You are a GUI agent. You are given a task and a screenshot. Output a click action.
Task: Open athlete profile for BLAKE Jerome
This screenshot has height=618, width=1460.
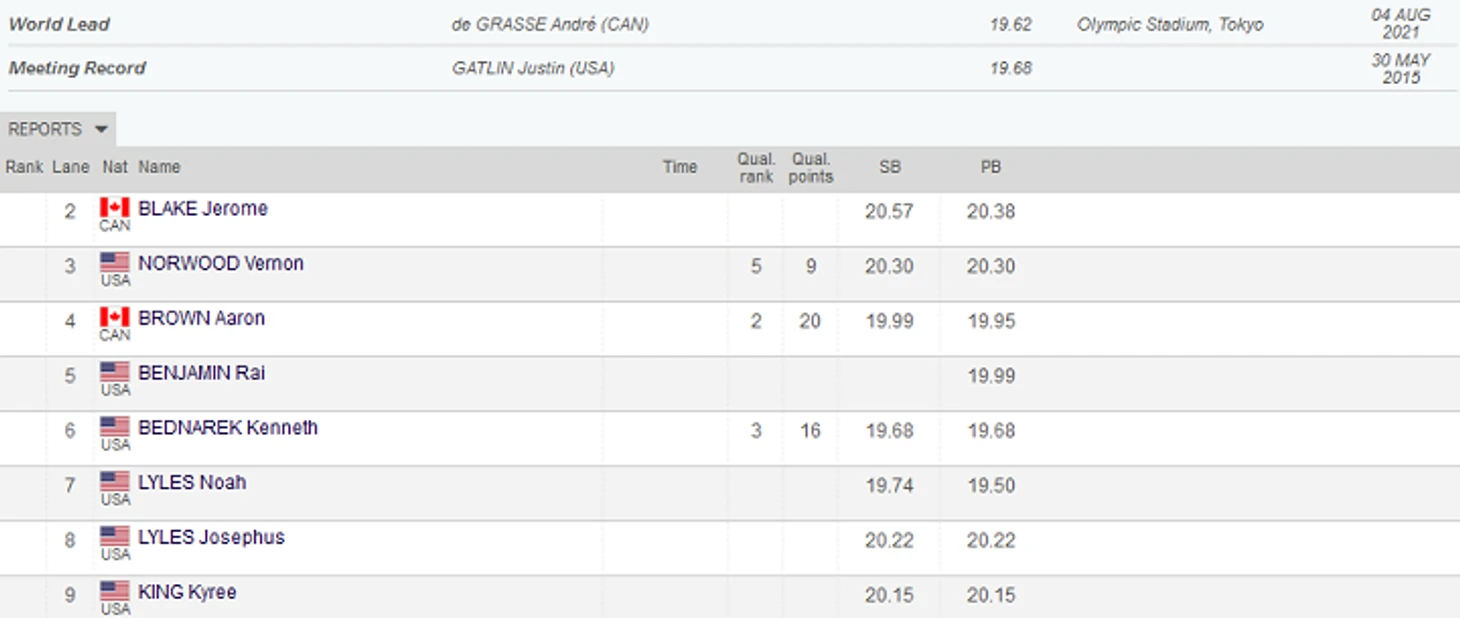[203, 209]
